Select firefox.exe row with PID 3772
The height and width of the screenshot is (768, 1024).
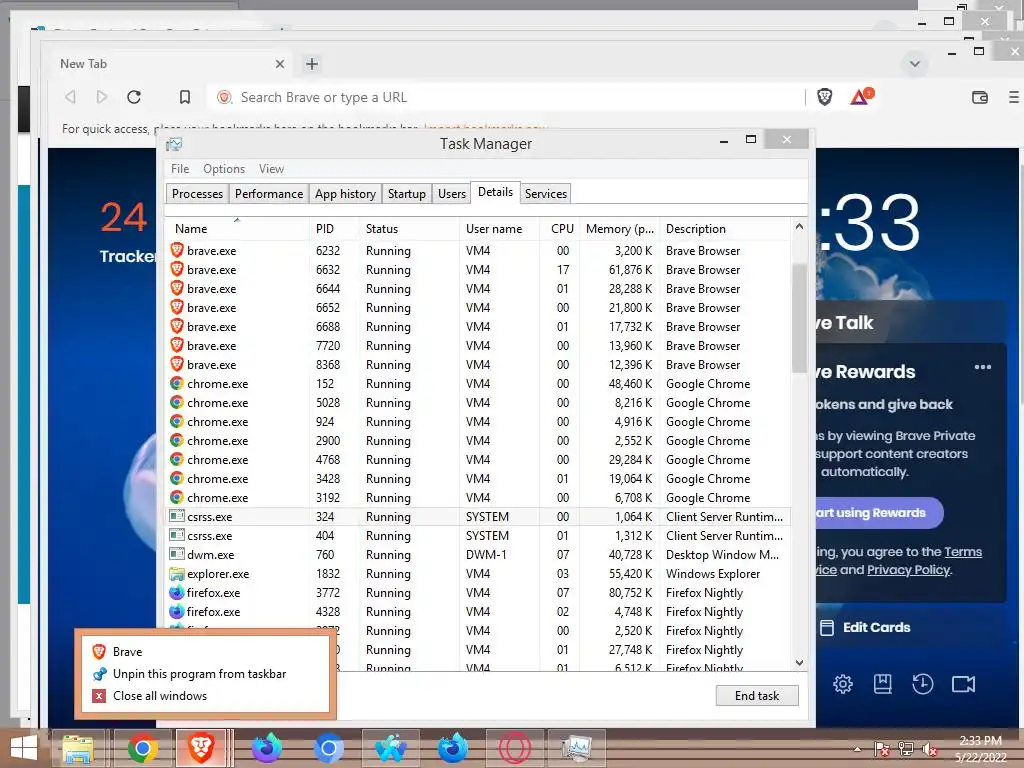478,593
